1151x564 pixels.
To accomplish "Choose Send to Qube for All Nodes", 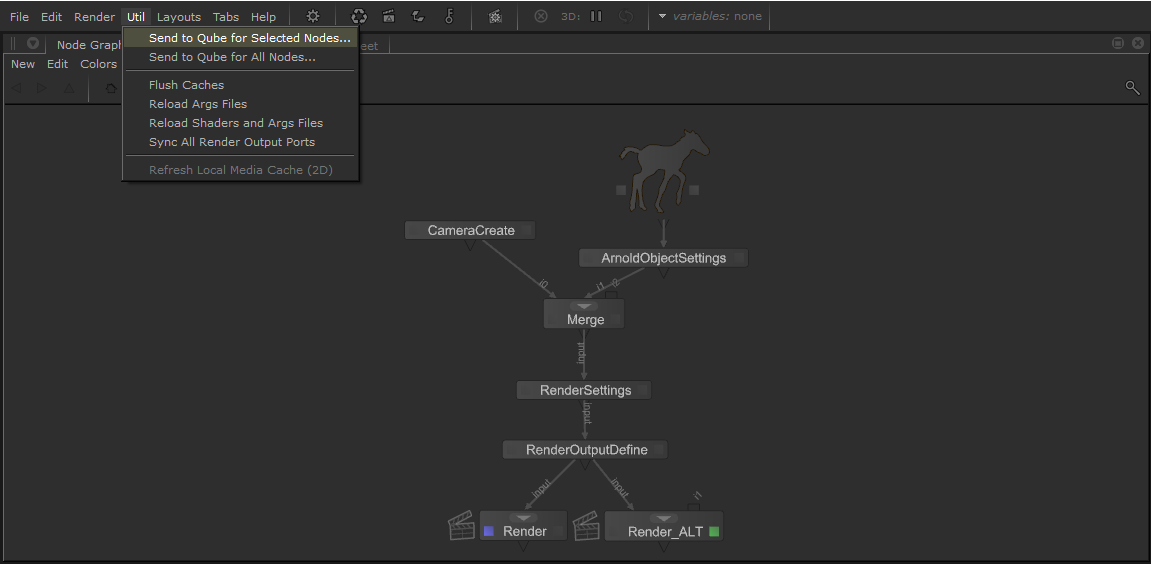I will tap(241, 57).
